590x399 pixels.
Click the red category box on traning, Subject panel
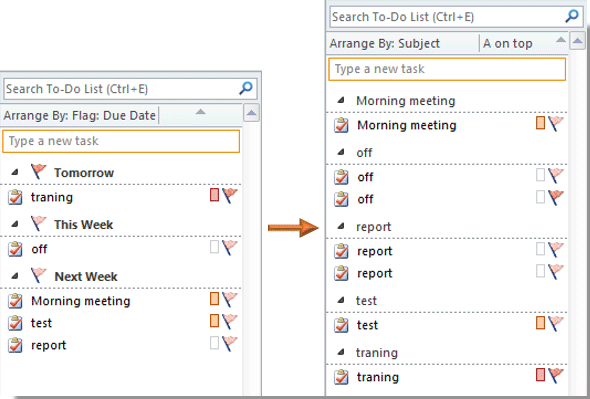541,375
